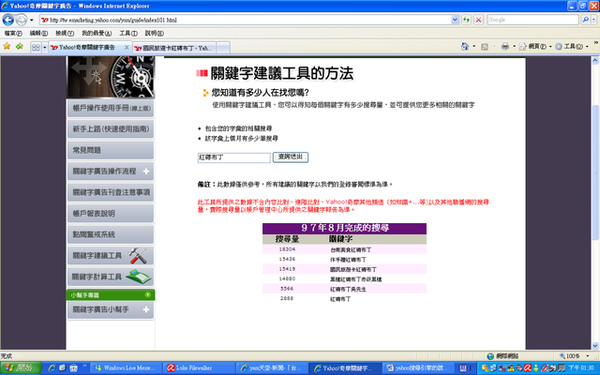Click the 查詢送出 submit button

(290, 157)
